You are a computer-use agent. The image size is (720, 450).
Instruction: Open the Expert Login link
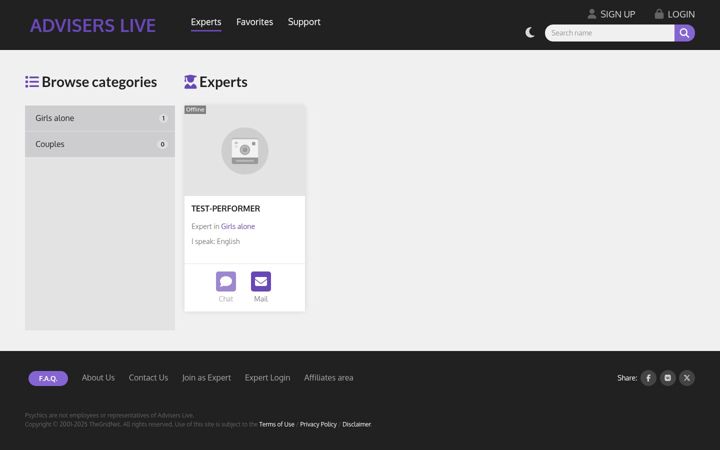point(267,378)
